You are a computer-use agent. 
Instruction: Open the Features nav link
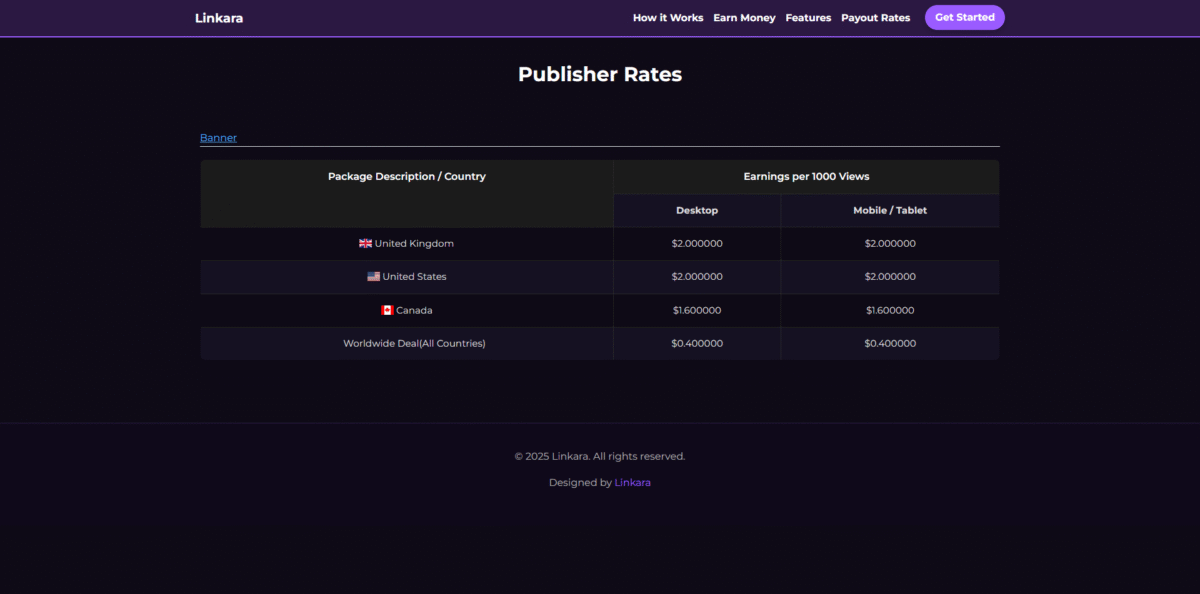click(808, 18)
